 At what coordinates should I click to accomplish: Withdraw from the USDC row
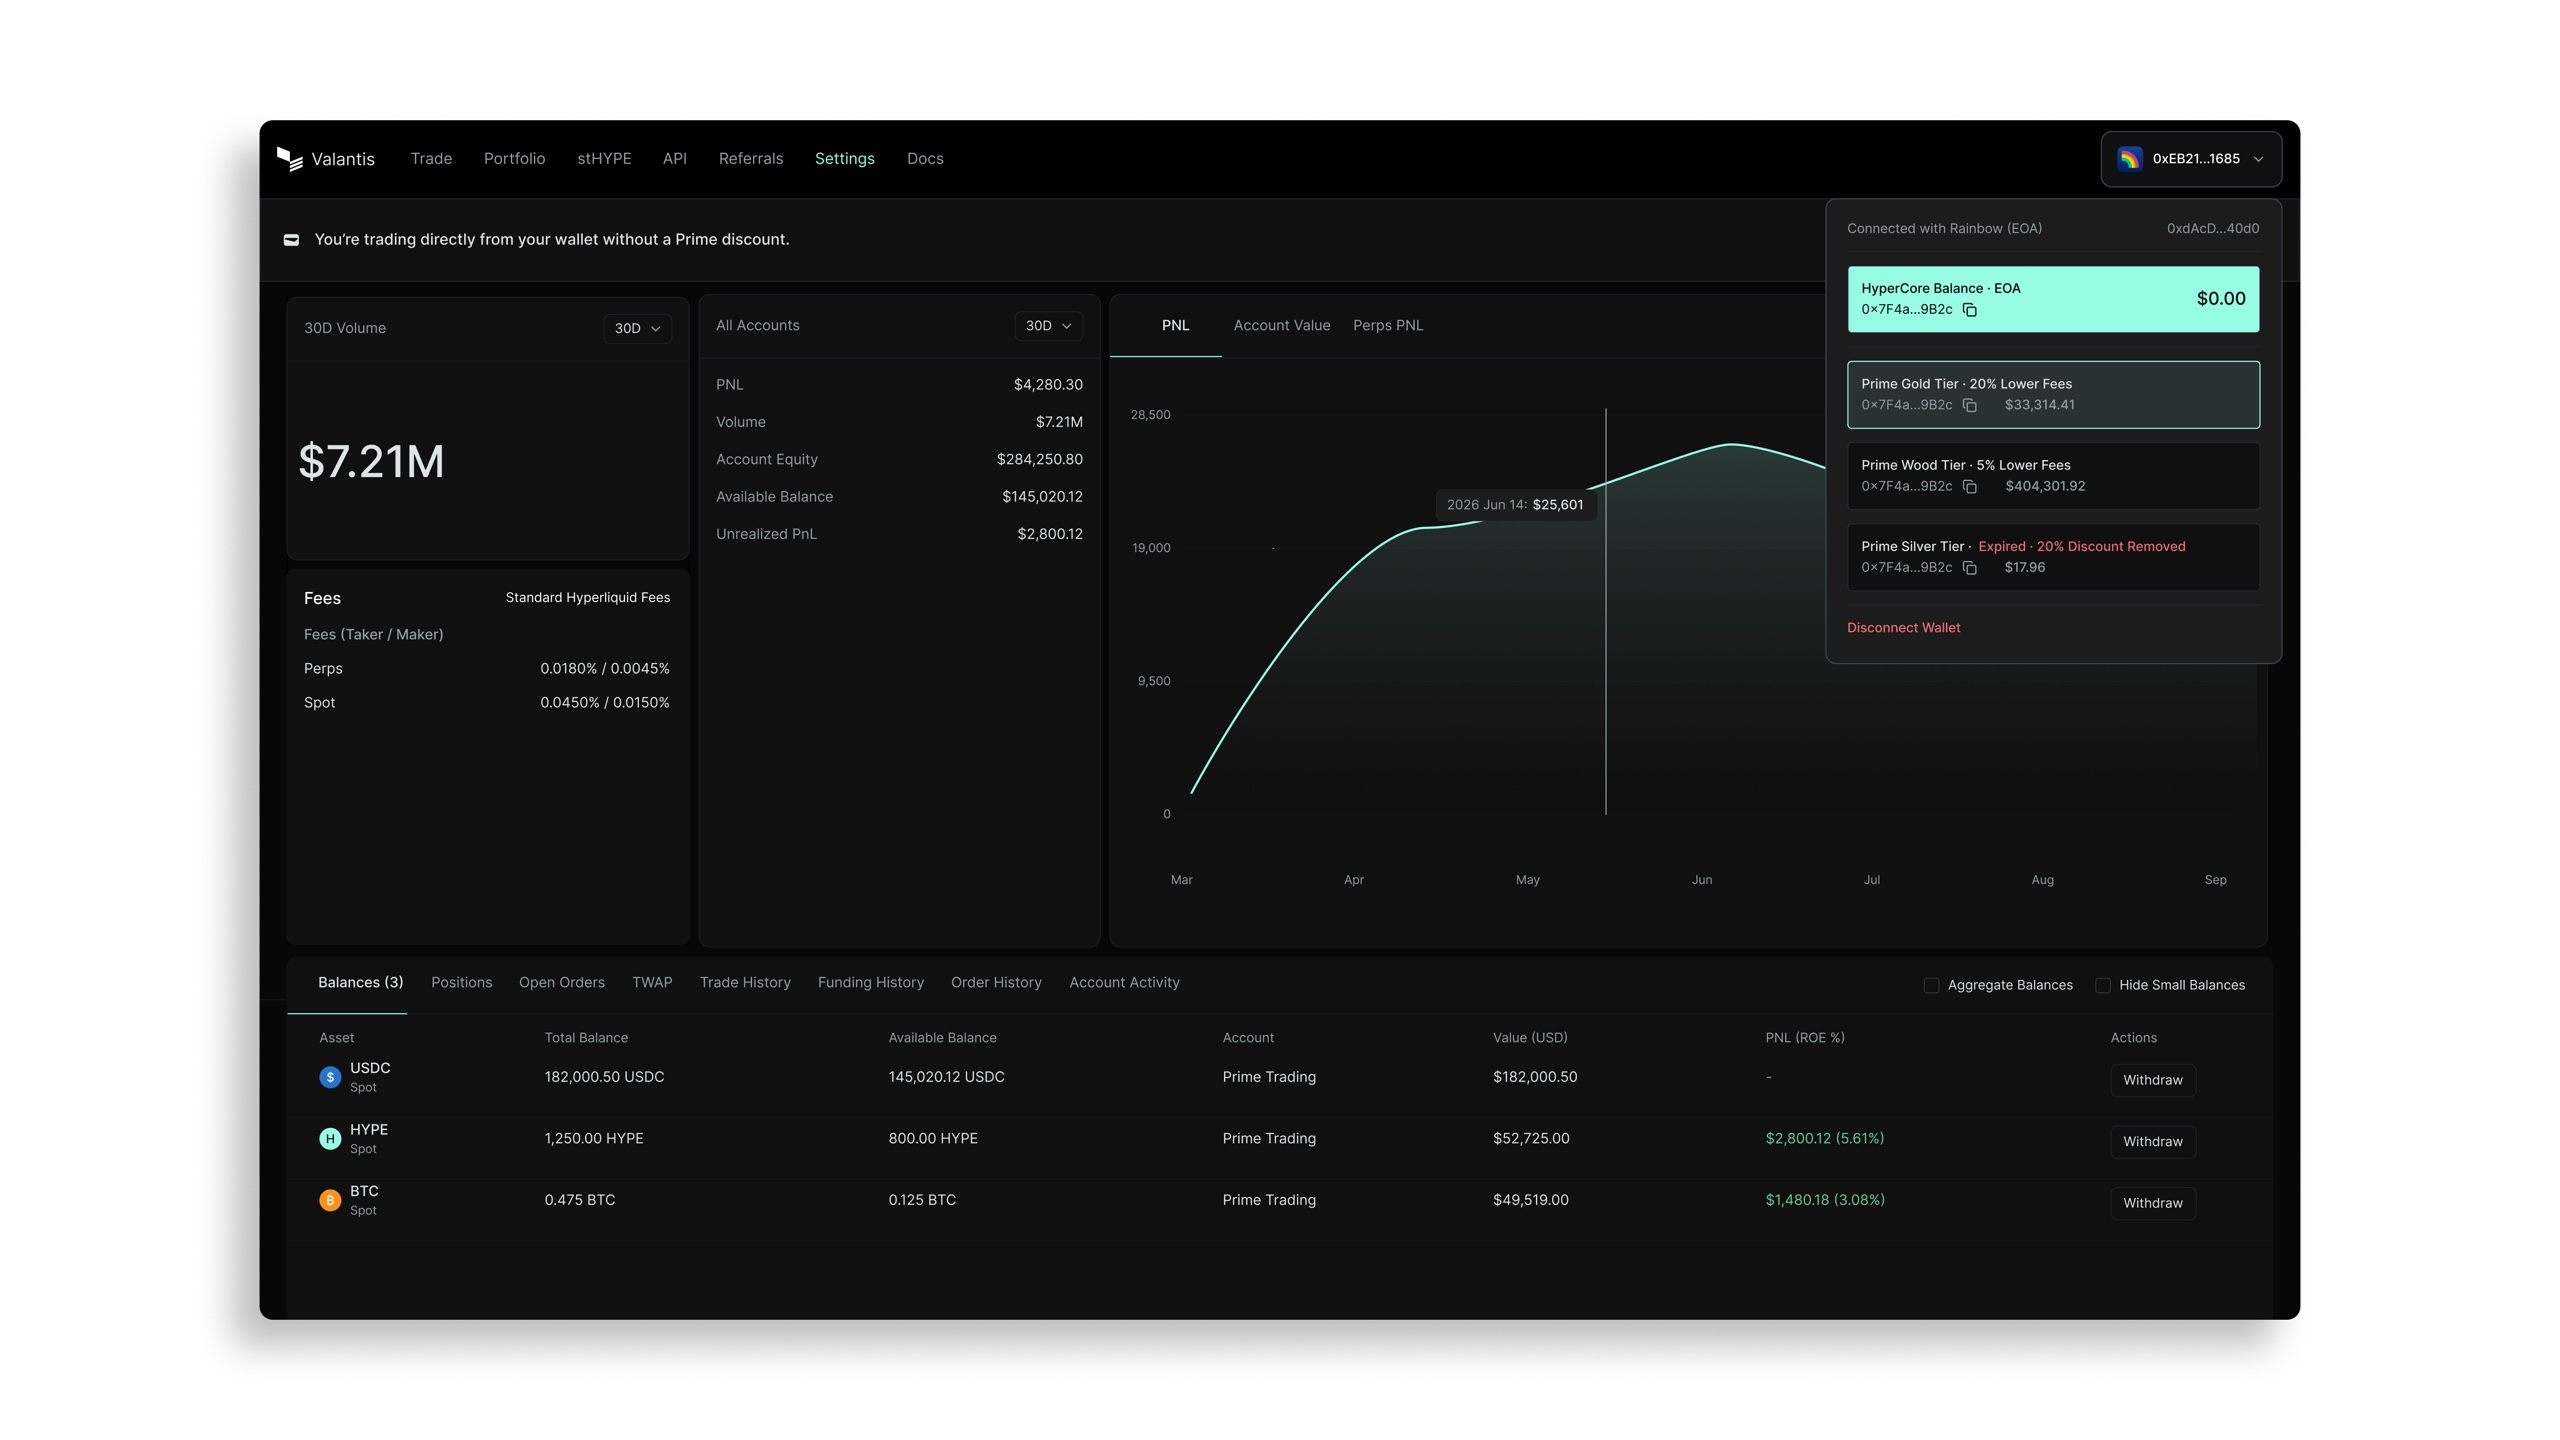[x=2153, y=1080]
